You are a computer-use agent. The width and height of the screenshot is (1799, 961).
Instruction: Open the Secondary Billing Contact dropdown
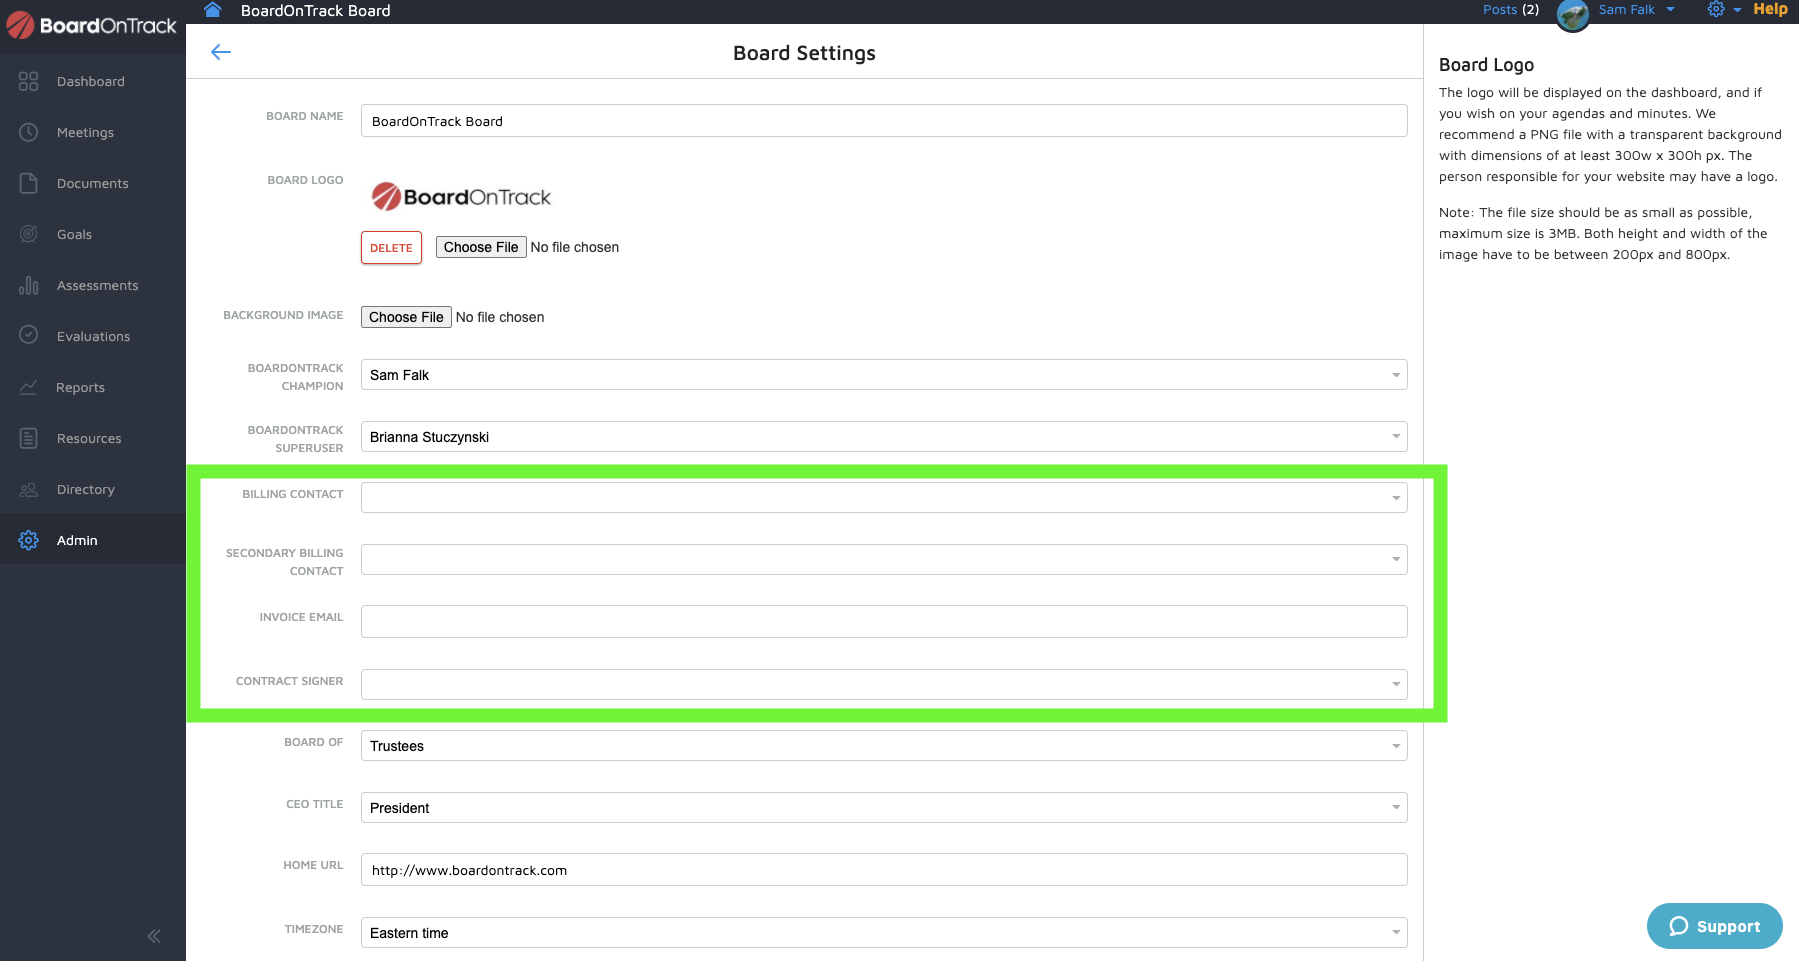(x=884, y=559)
